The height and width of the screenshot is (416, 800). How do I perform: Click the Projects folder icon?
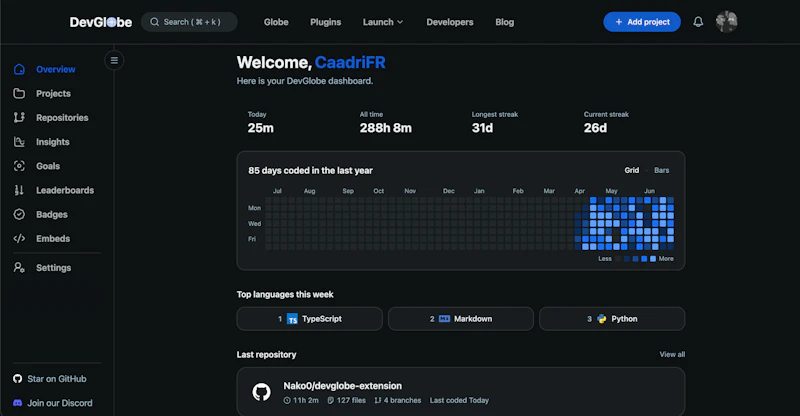19,93
